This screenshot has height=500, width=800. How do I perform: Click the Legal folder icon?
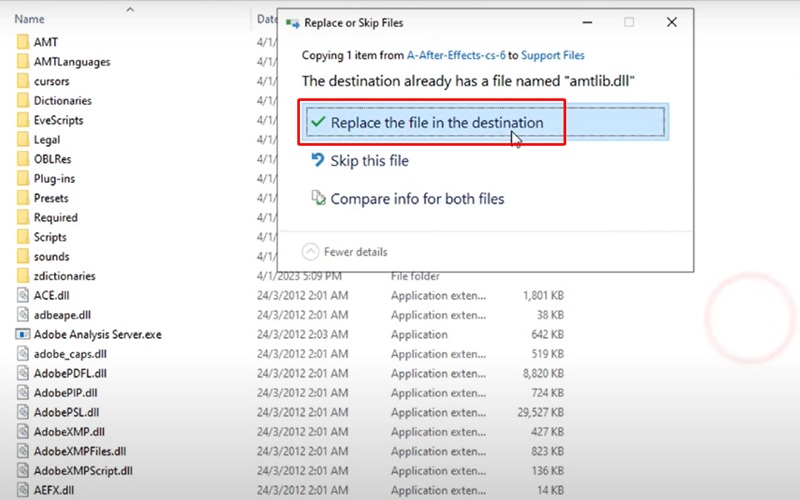(x=23, y=139)
